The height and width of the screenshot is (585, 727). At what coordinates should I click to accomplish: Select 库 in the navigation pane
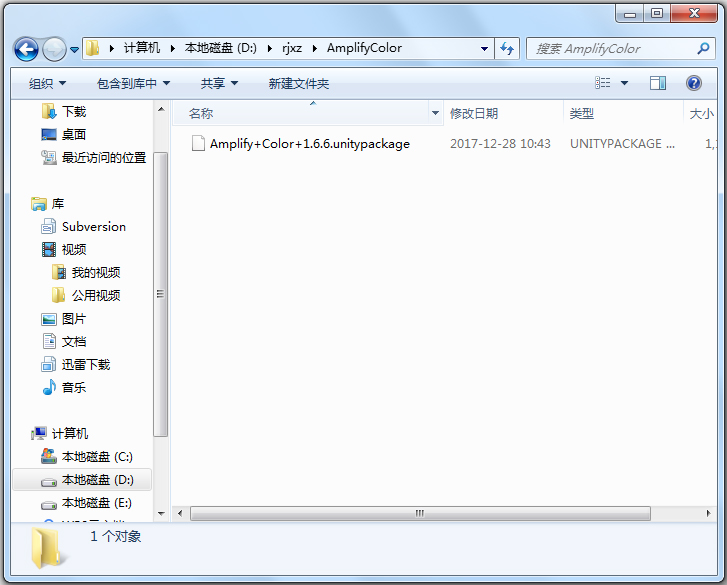[57, 203]
